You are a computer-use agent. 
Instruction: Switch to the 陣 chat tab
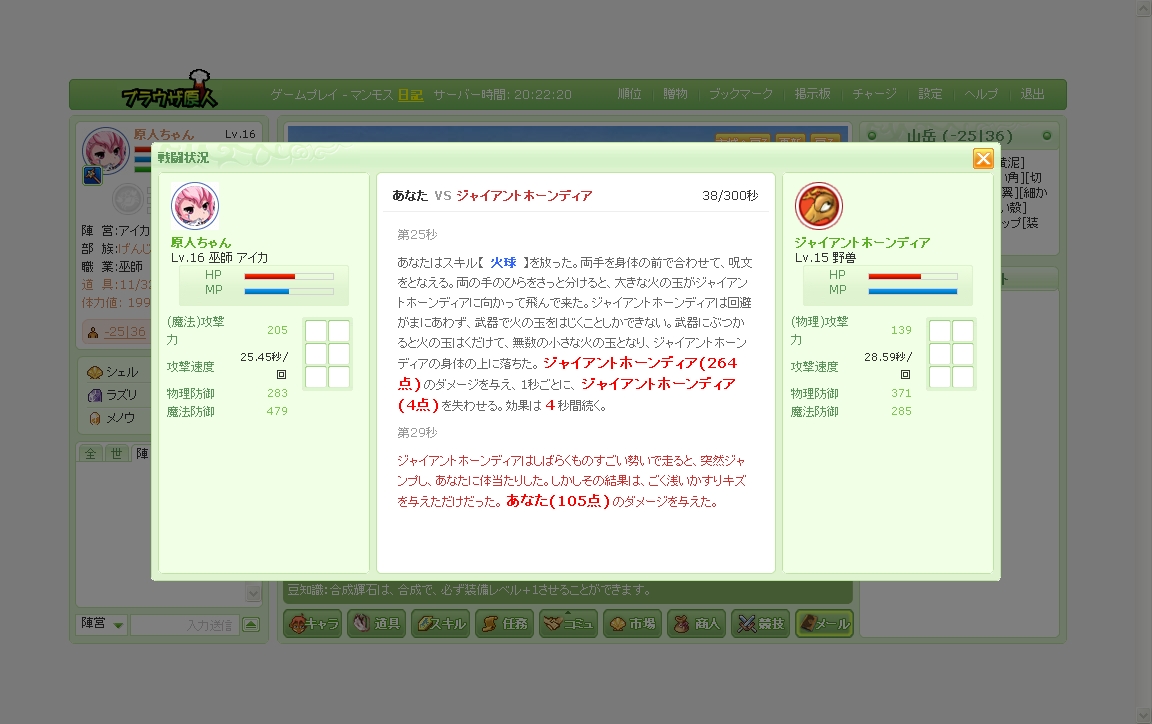pyautogui.click(x=142, y=454)
